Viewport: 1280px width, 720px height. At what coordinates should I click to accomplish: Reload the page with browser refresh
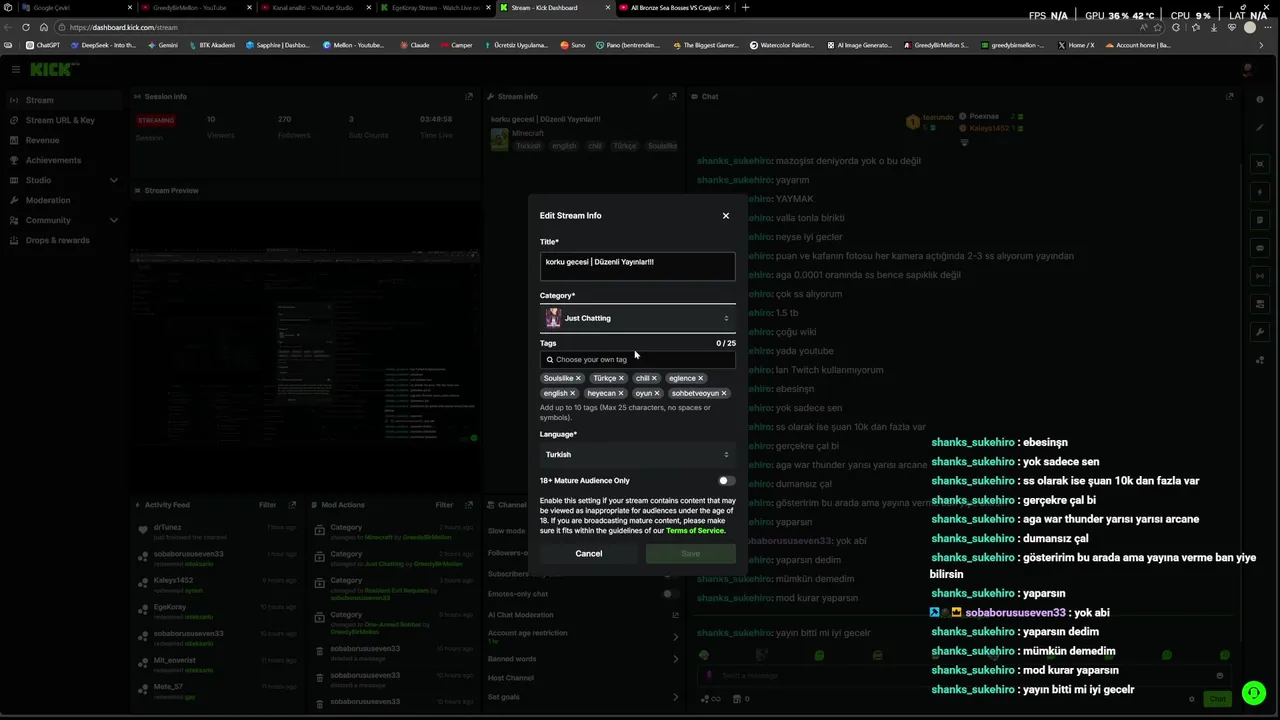click(x=26, y=28)
